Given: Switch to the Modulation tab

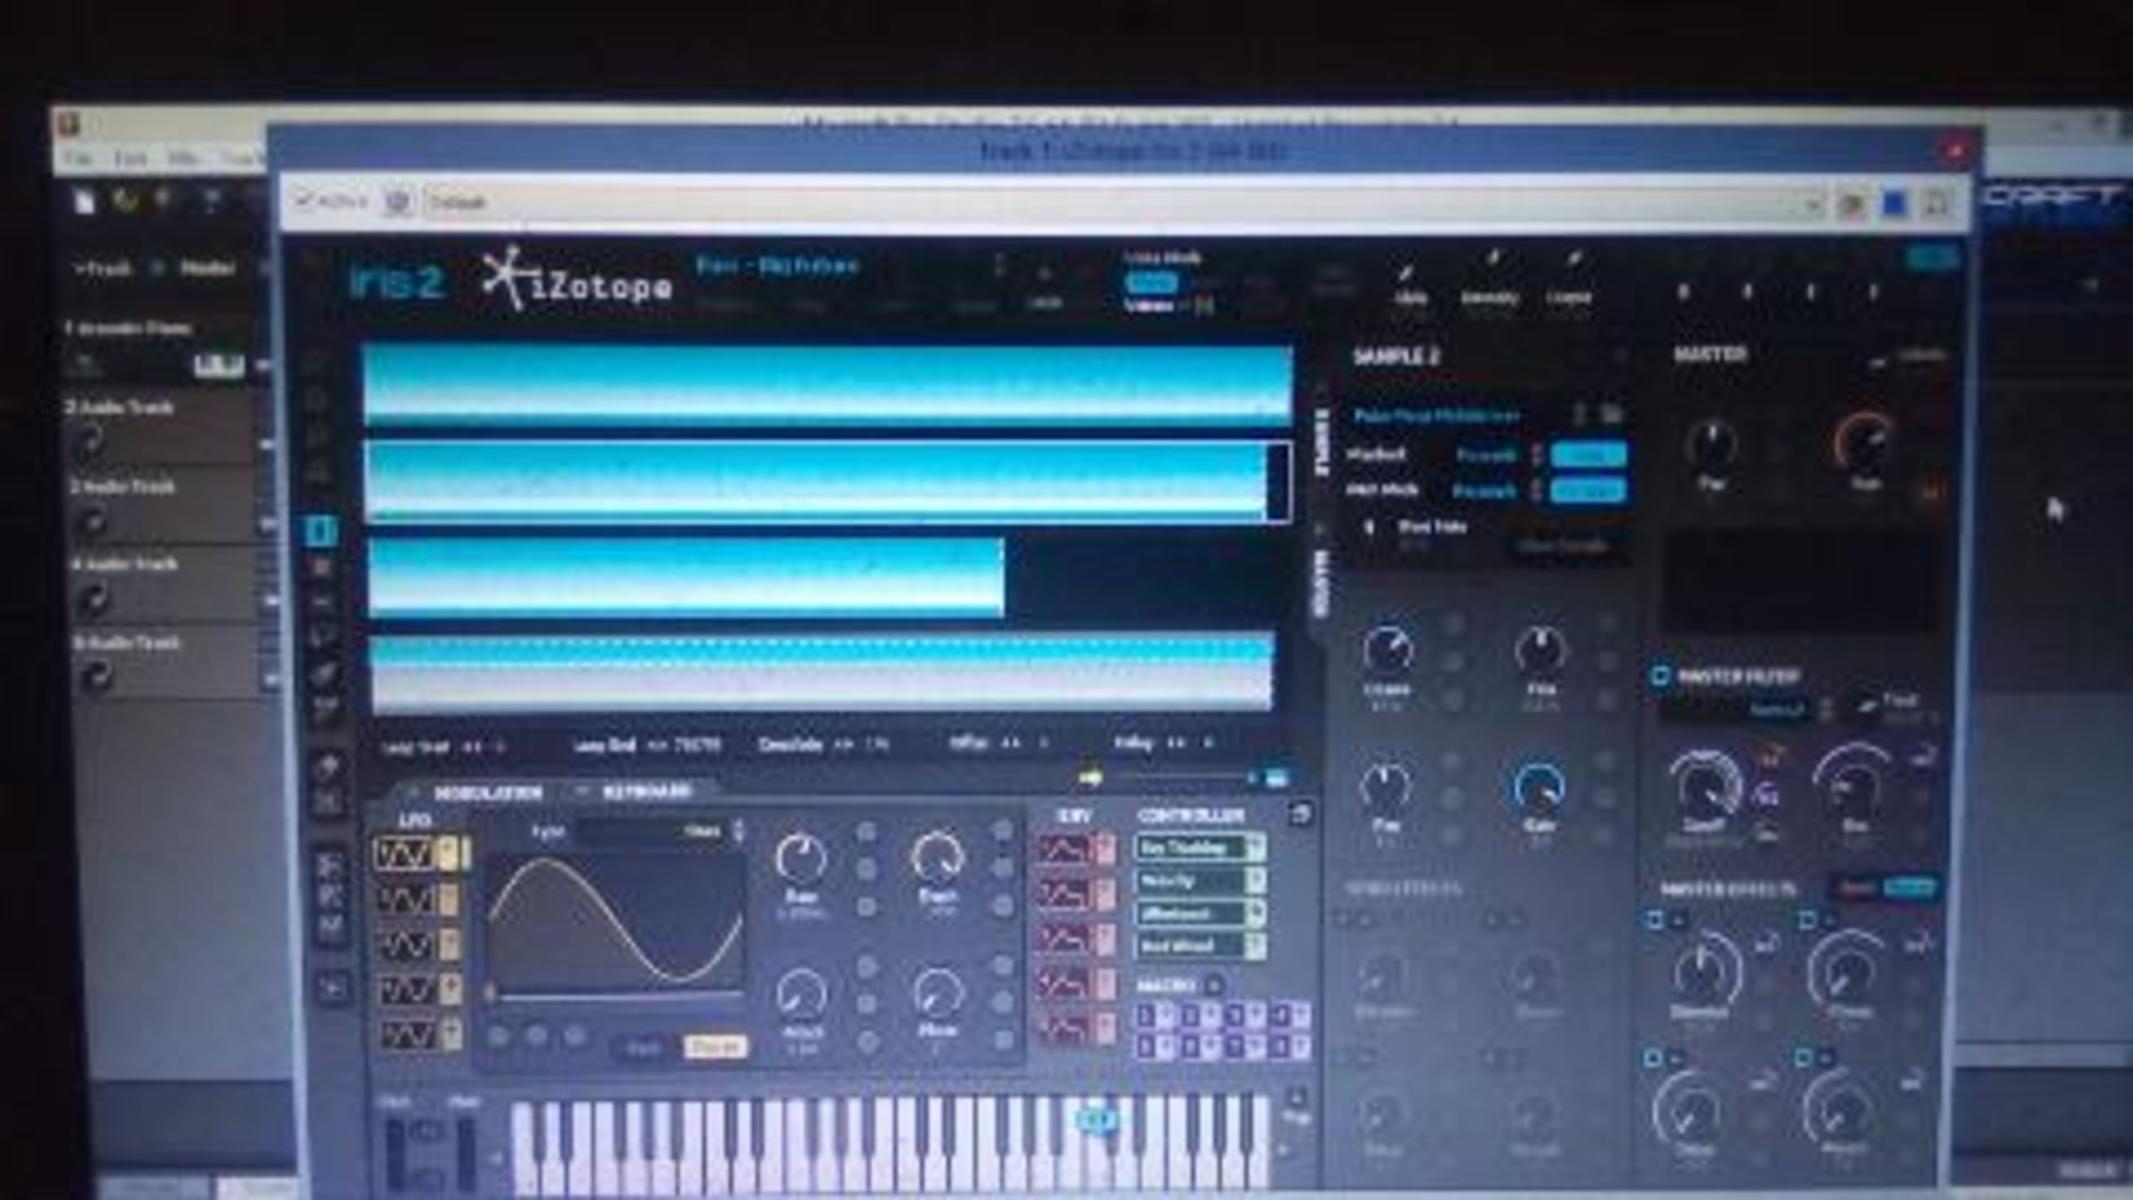Looking at the screenshot, I should pyautogui.click(x=488, y=793).
